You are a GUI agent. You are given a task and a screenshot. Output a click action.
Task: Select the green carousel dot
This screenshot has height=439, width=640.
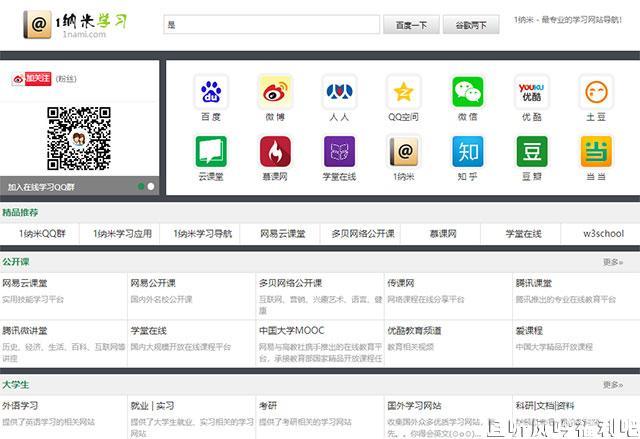coord(141,186)
